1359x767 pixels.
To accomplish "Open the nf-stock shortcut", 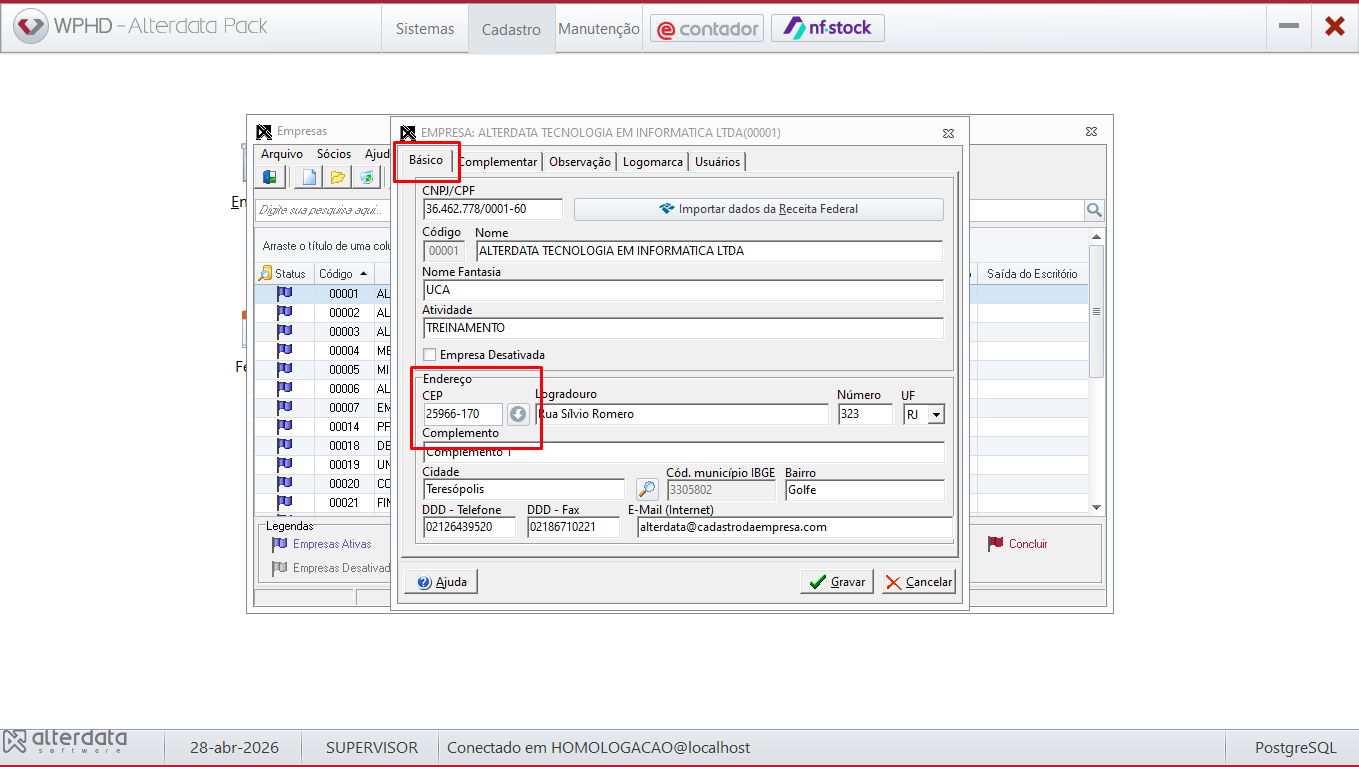I will coord(828,28).
